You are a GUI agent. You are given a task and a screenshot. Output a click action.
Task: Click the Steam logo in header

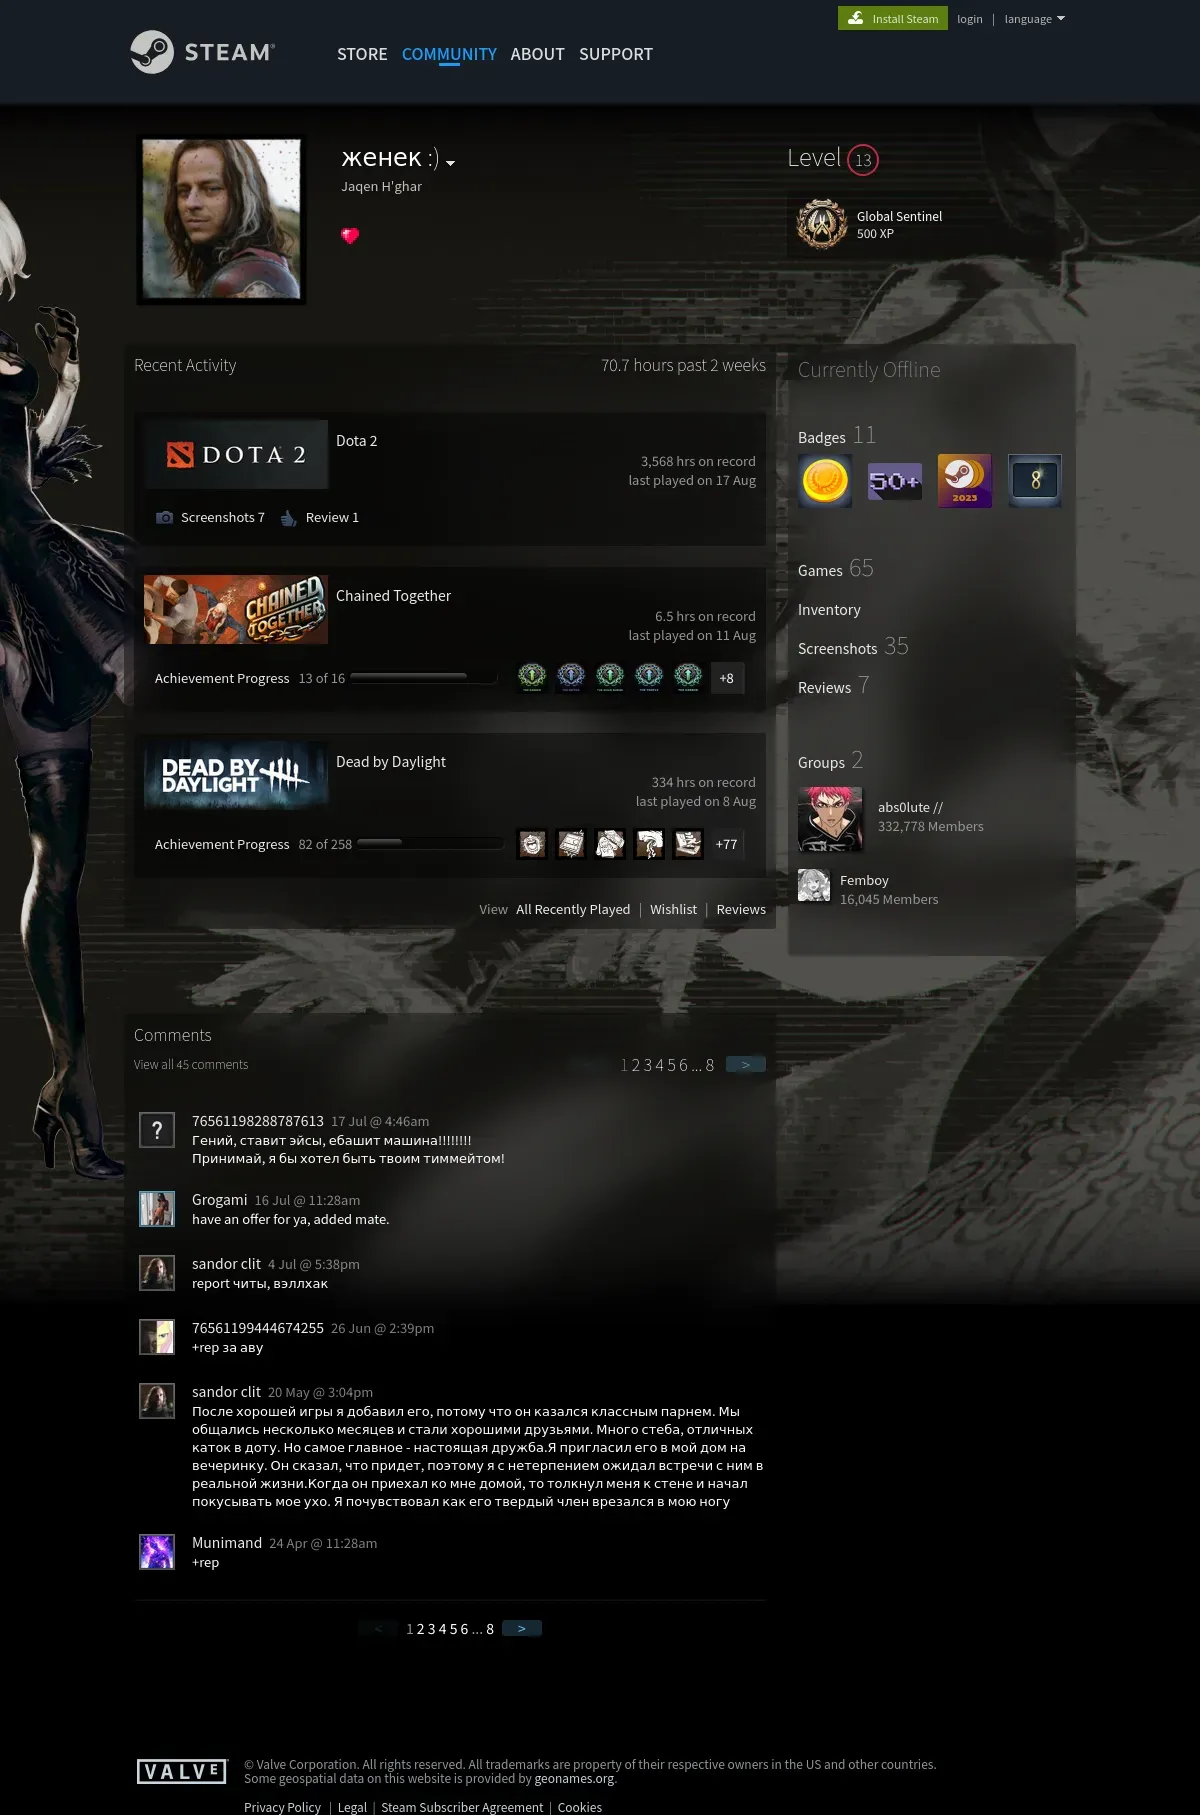[203, 52]
